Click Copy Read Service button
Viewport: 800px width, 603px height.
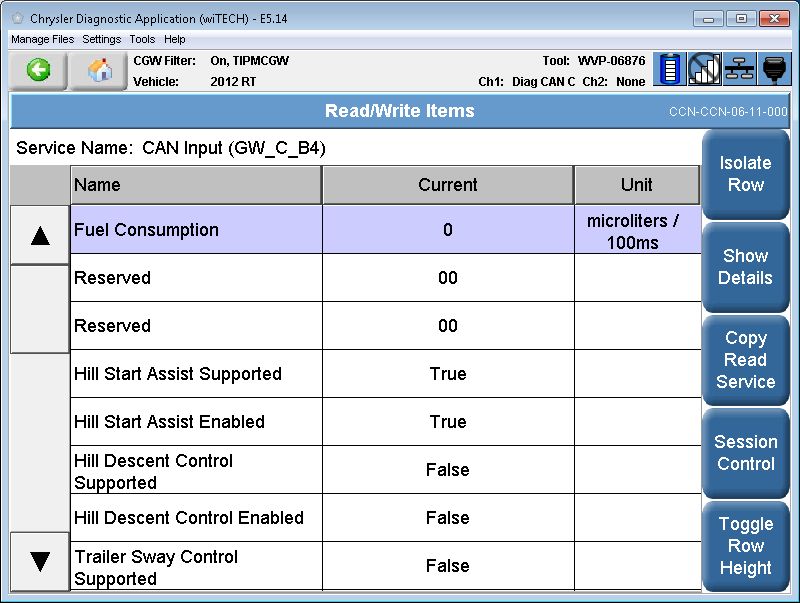(745, 360)
